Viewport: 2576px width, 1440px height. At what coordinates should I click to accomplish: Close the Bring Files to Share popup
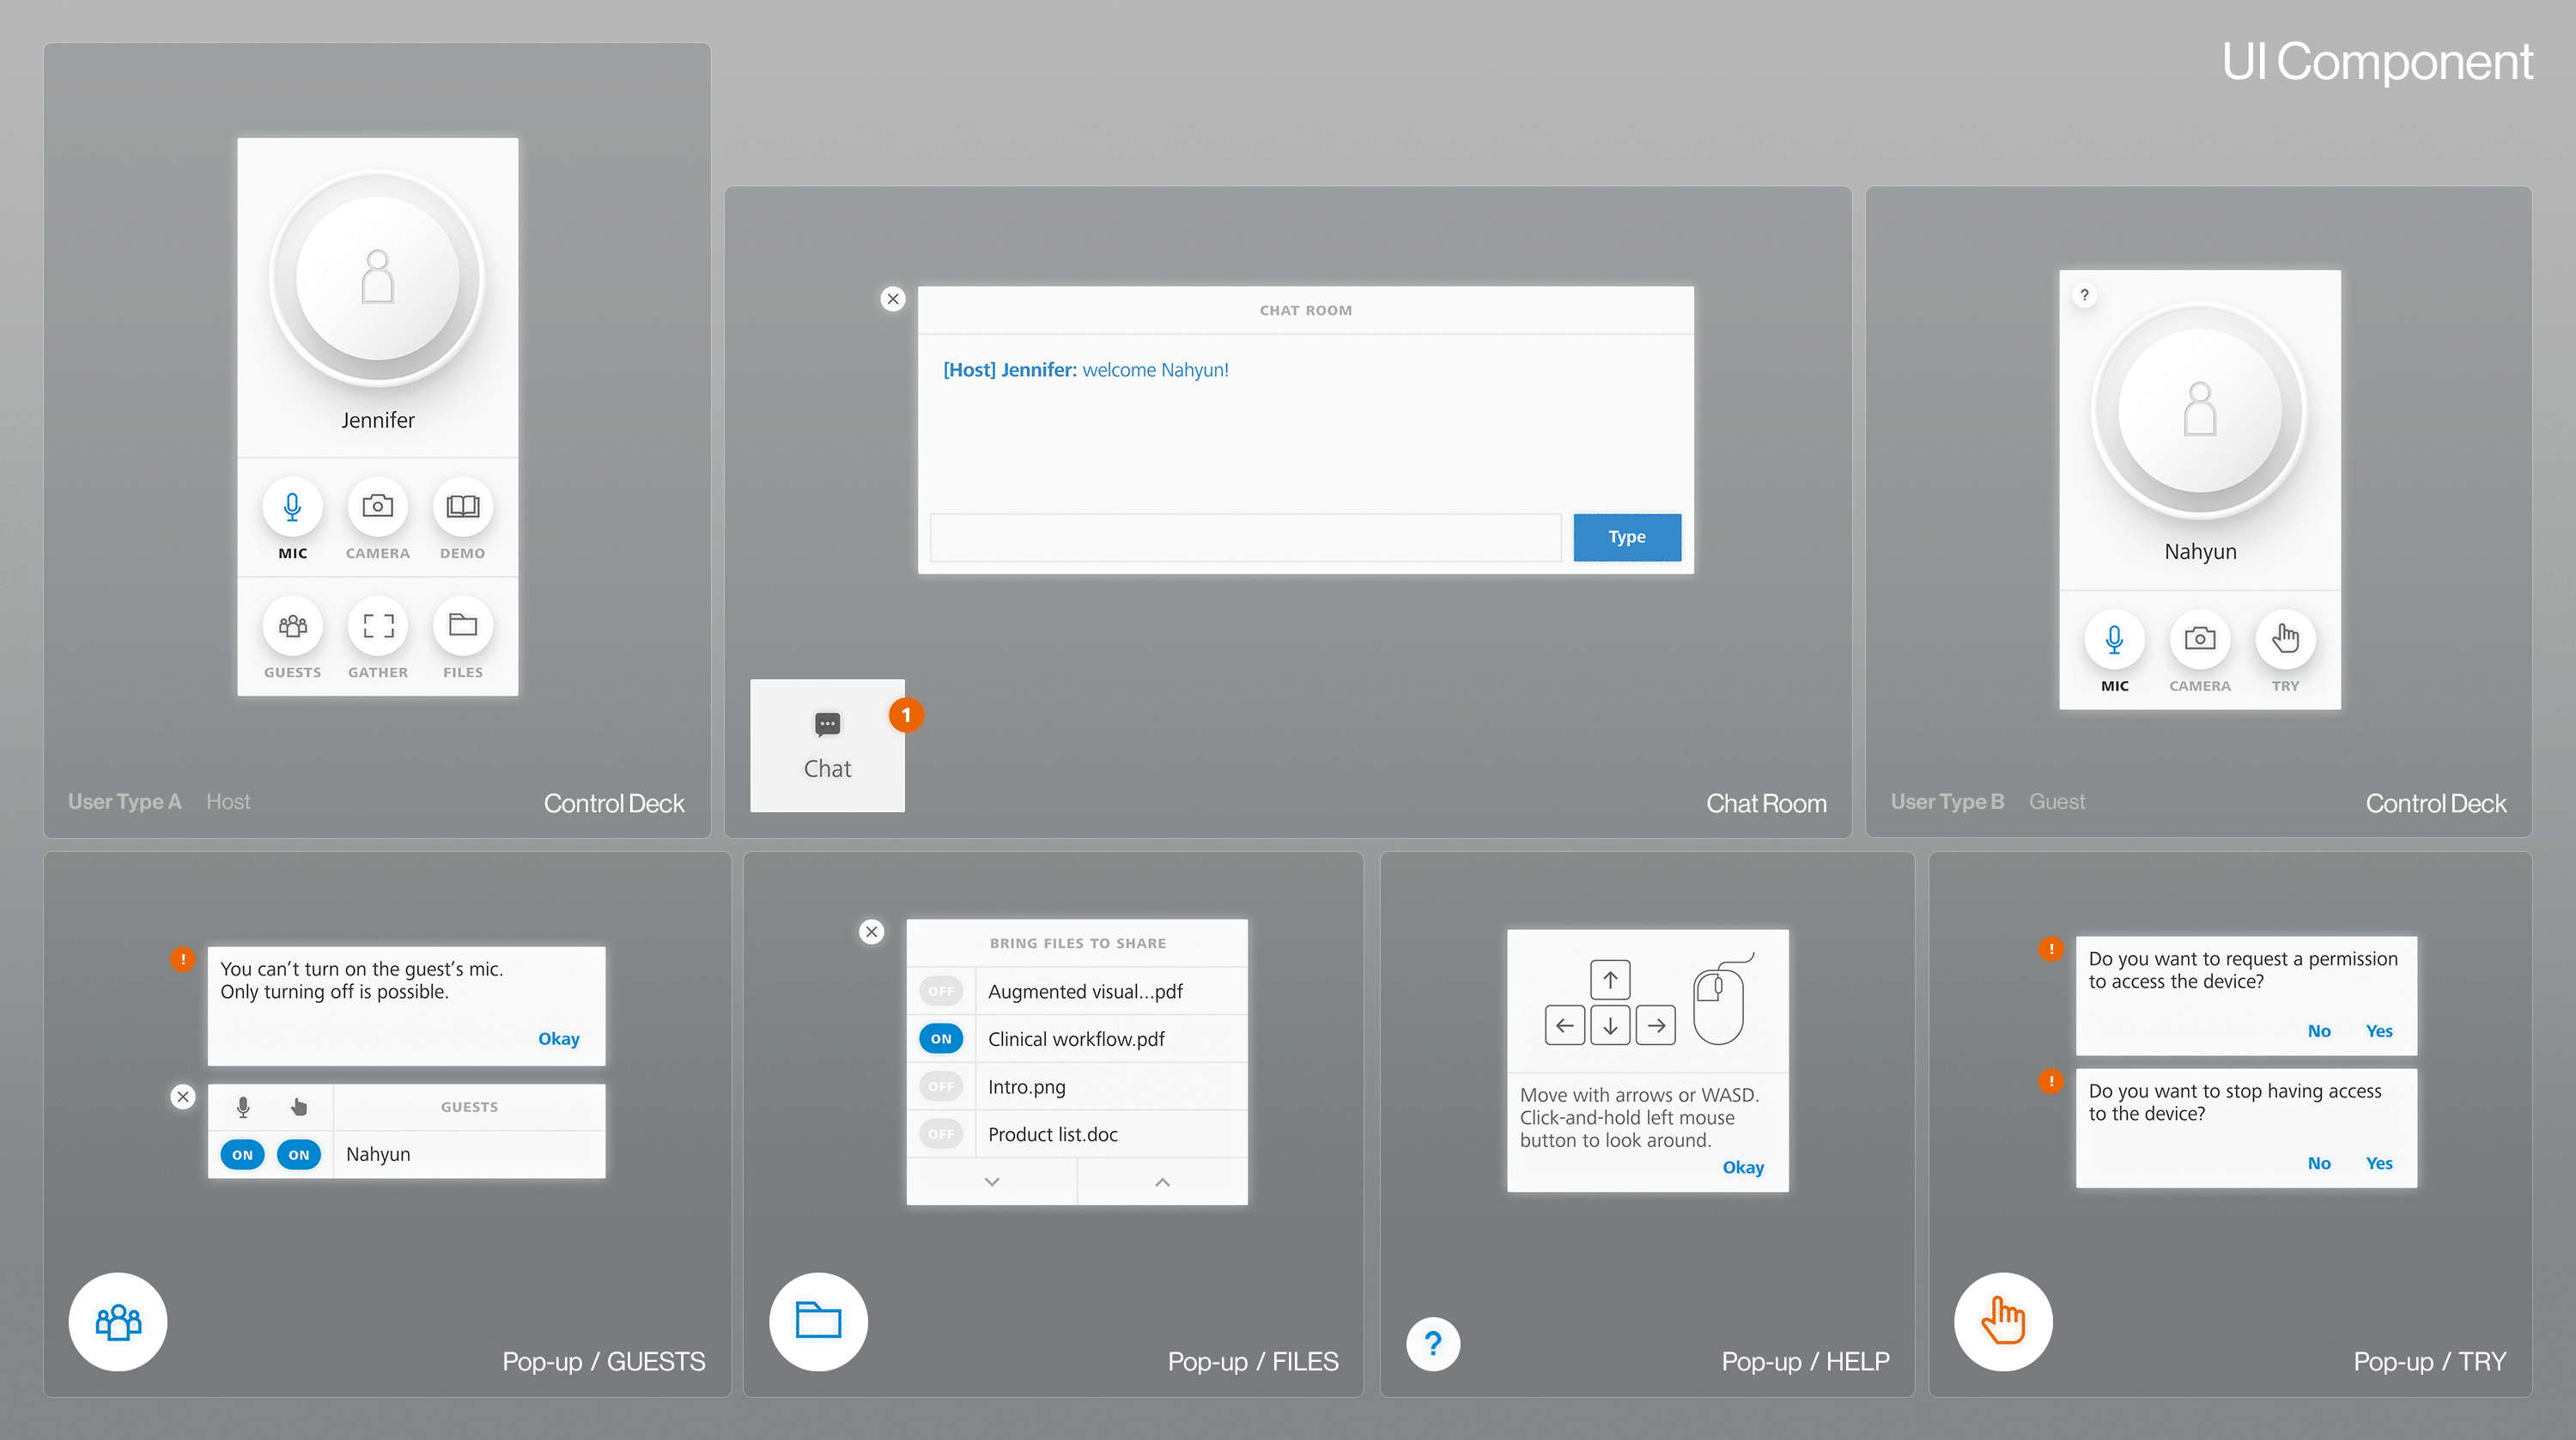coord(871,932)
